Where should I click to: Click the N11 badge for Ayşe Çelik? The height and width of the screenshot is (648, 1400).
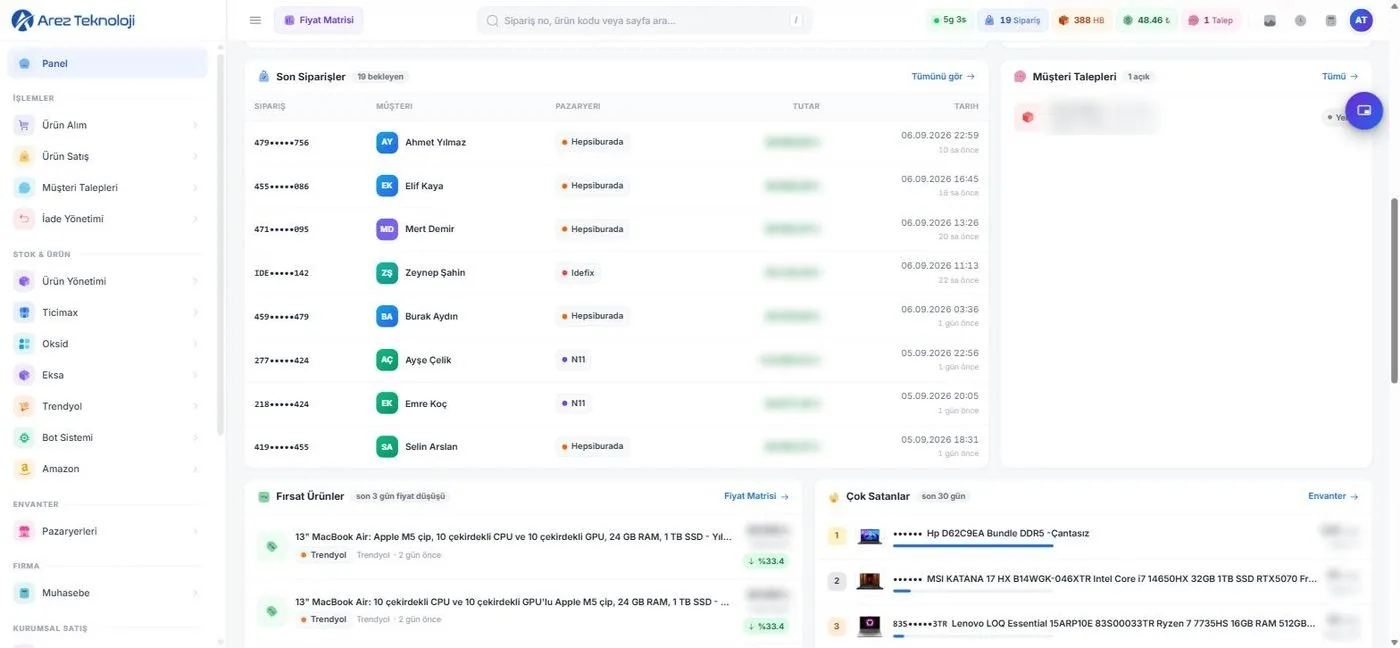tap(573, 359)
